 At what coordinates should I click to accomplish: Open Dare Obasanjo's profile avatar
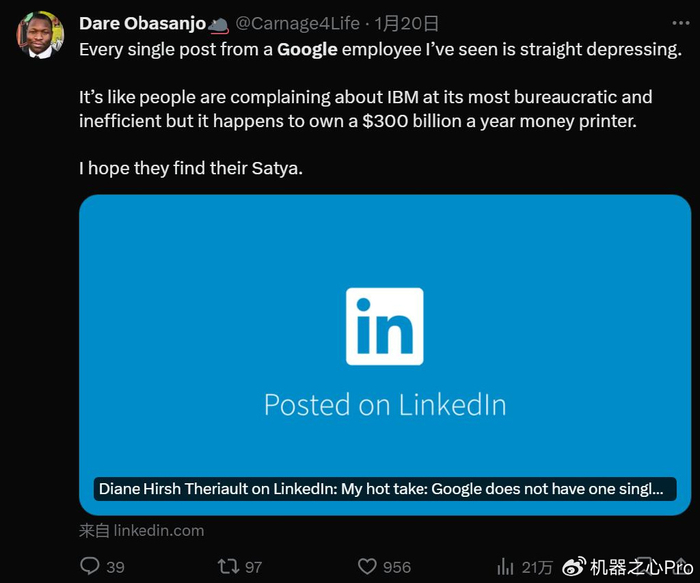point(41,34)
